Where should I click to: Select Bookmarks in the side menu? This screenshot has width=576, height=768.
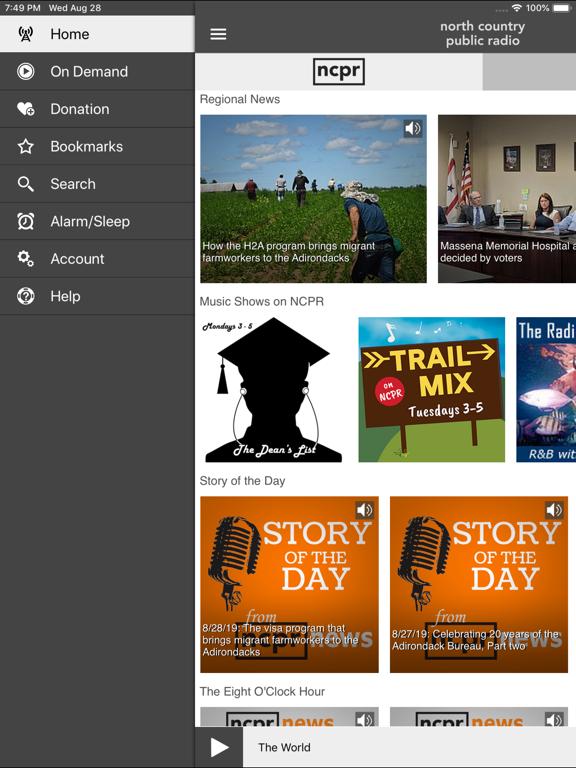pyautogui.click(x=97, y=146)
